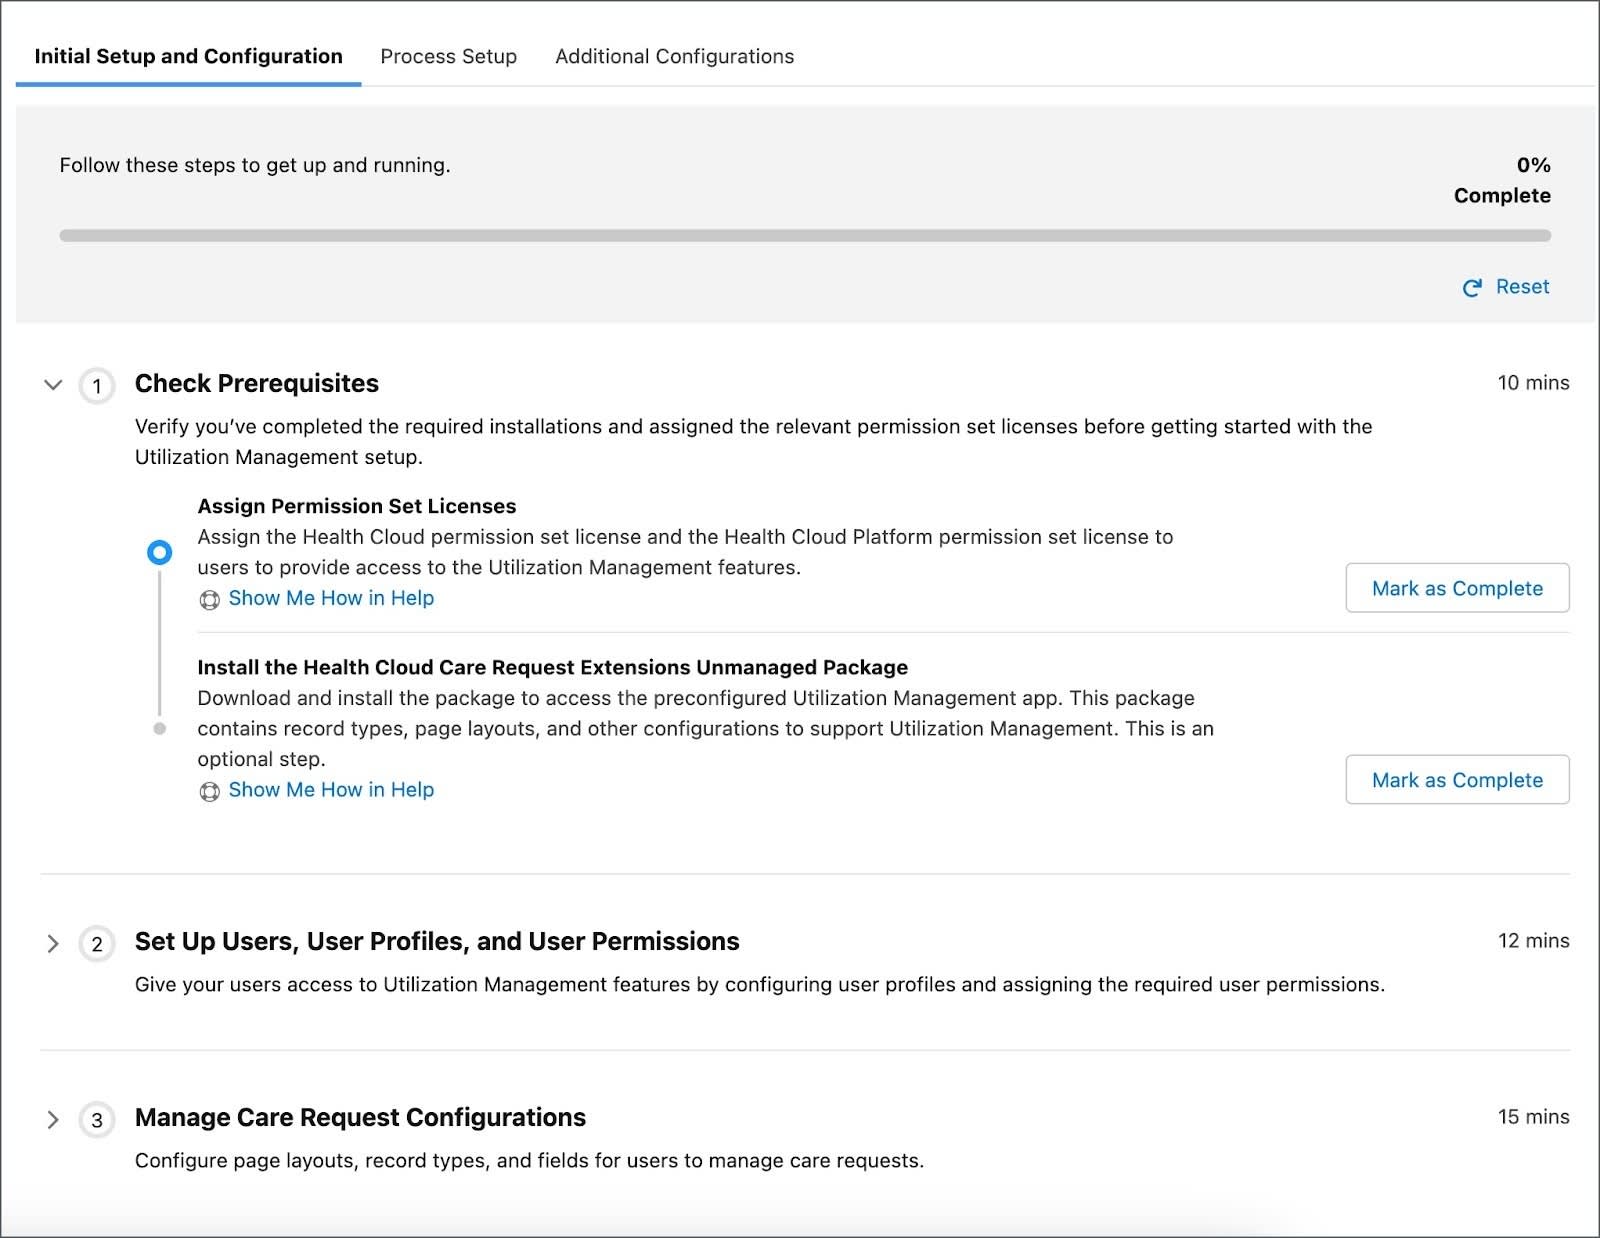Select the step 3 number badge
This screenshot has height=1238, width=1600.
pos(97,1120)
